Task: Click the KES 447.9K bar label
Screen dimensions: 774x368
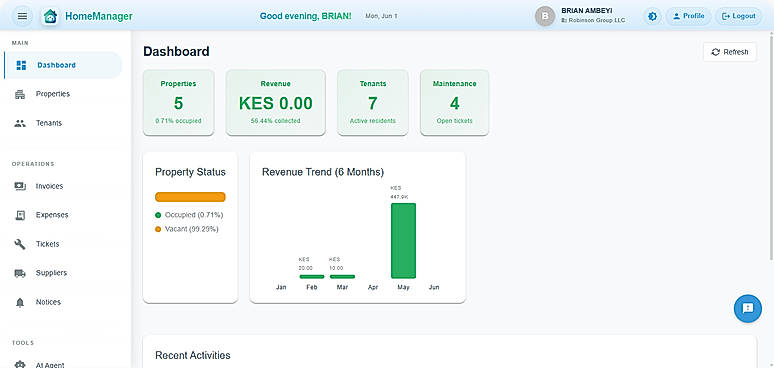Action: pyautogui.click(x=399, y=192)
